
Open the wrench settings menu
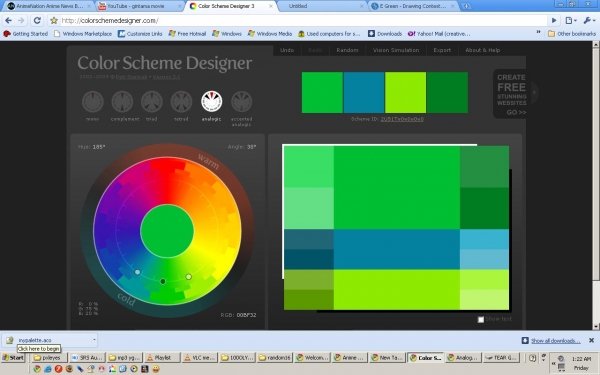[588, 20]
